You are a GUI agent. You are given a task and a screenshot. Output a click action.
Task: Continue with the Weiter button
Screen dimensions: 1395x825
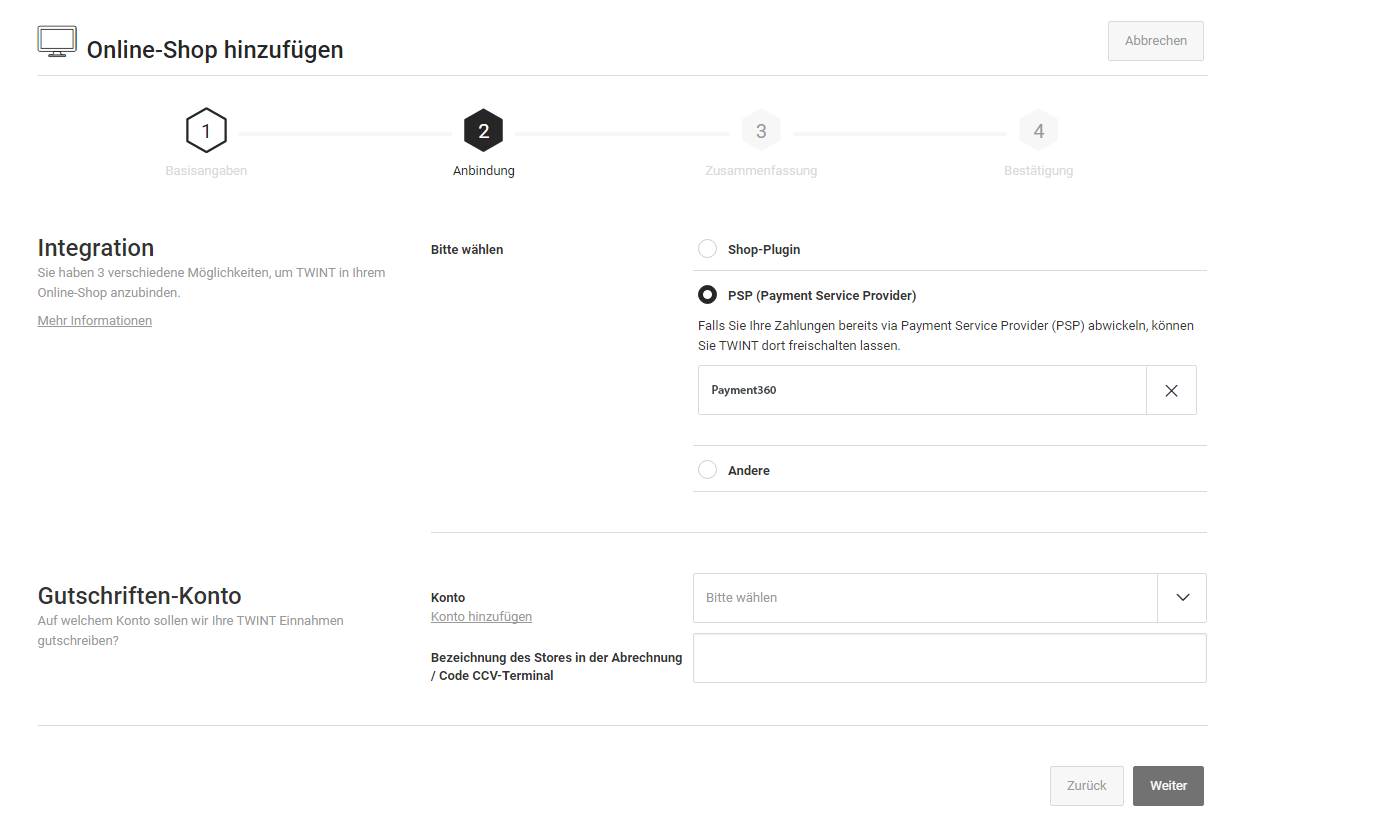[x=1168, y=786]
